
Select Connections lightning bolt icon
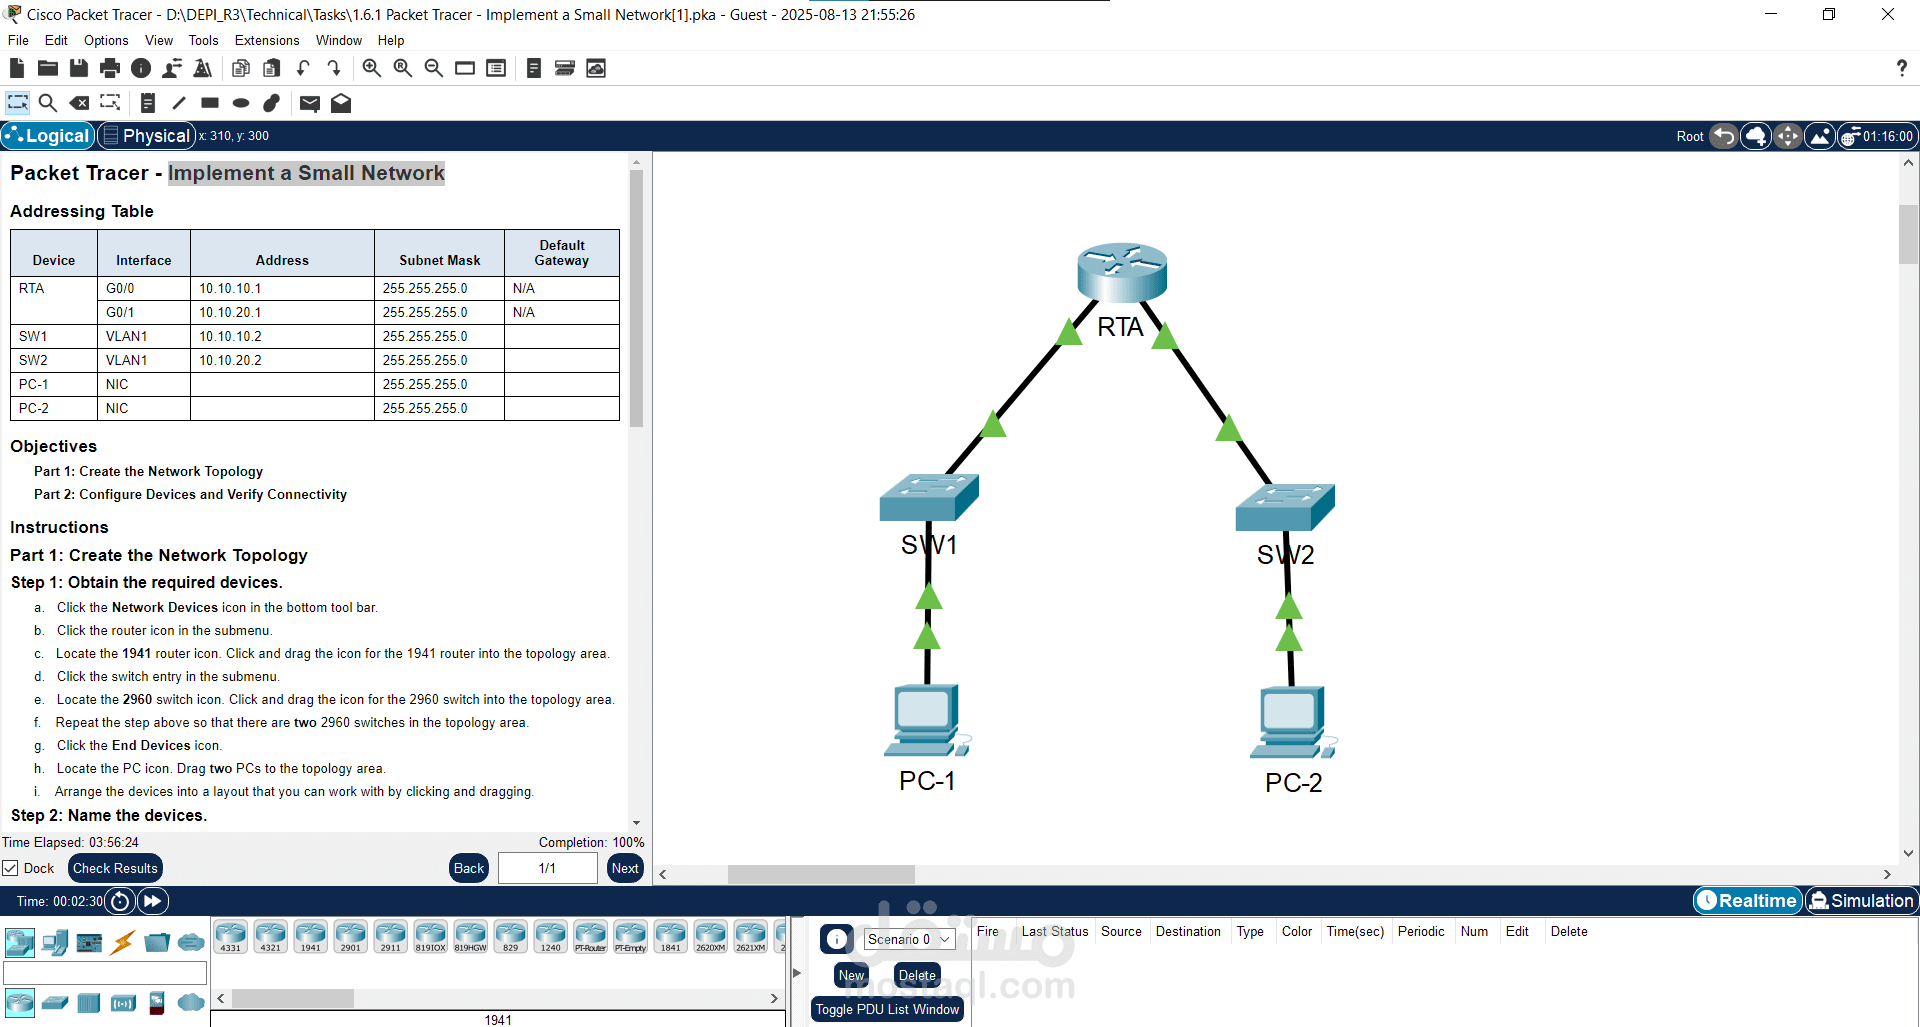pyautogui.click(x=123, y=942)
